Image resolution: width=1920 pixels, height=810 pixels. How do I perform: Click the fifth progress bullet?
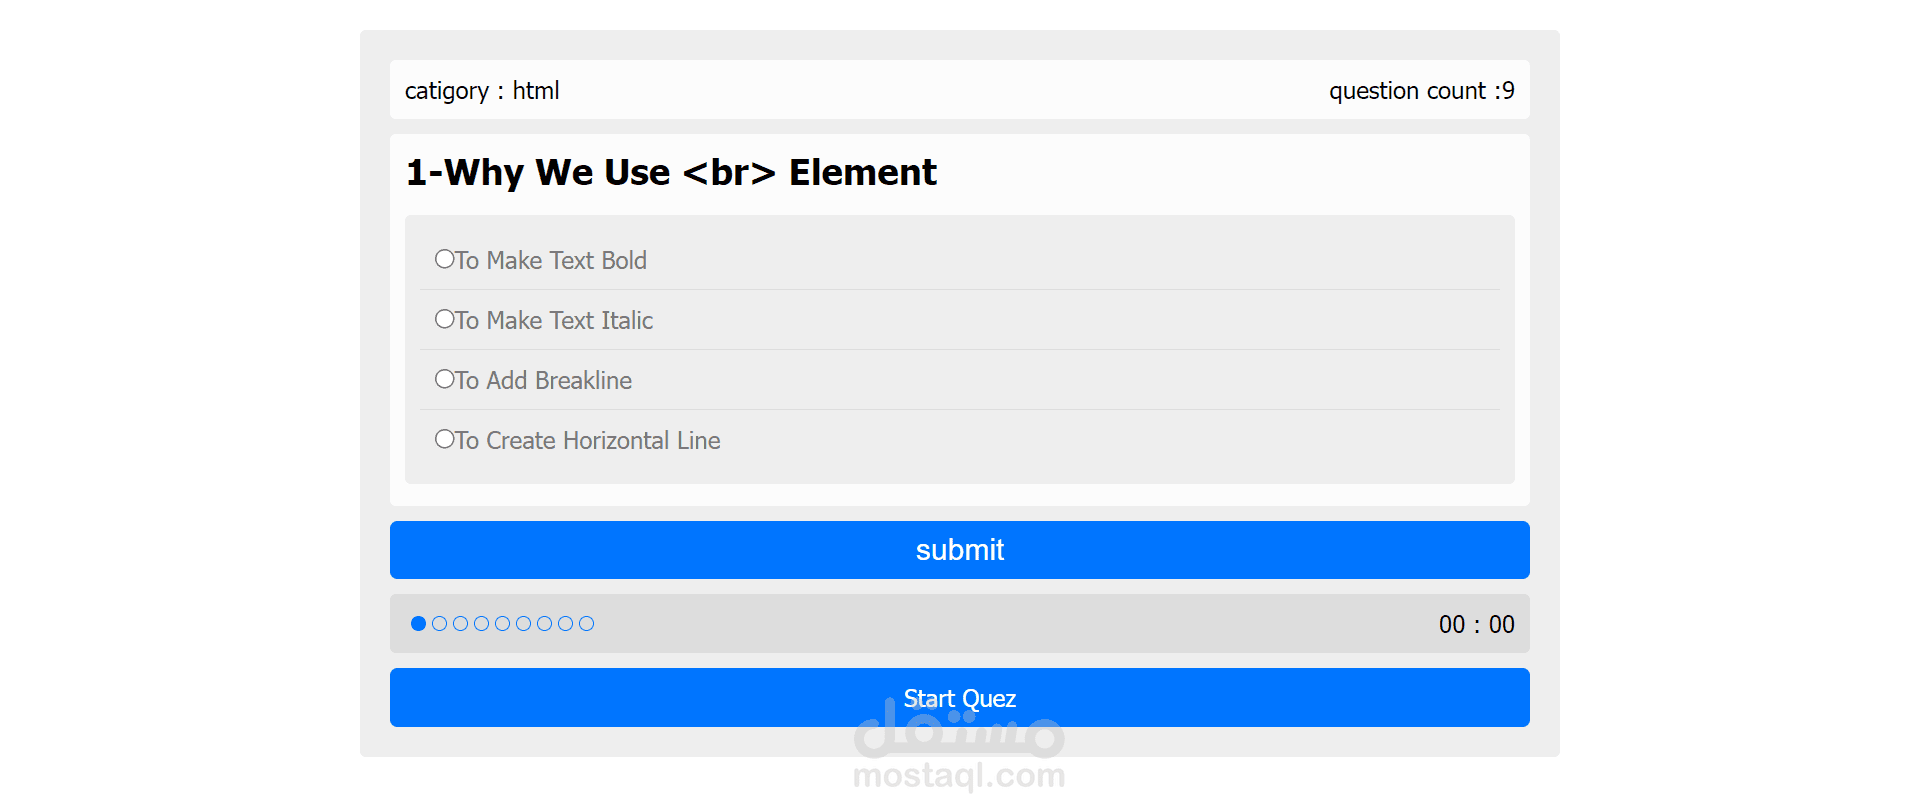[502, 624]
